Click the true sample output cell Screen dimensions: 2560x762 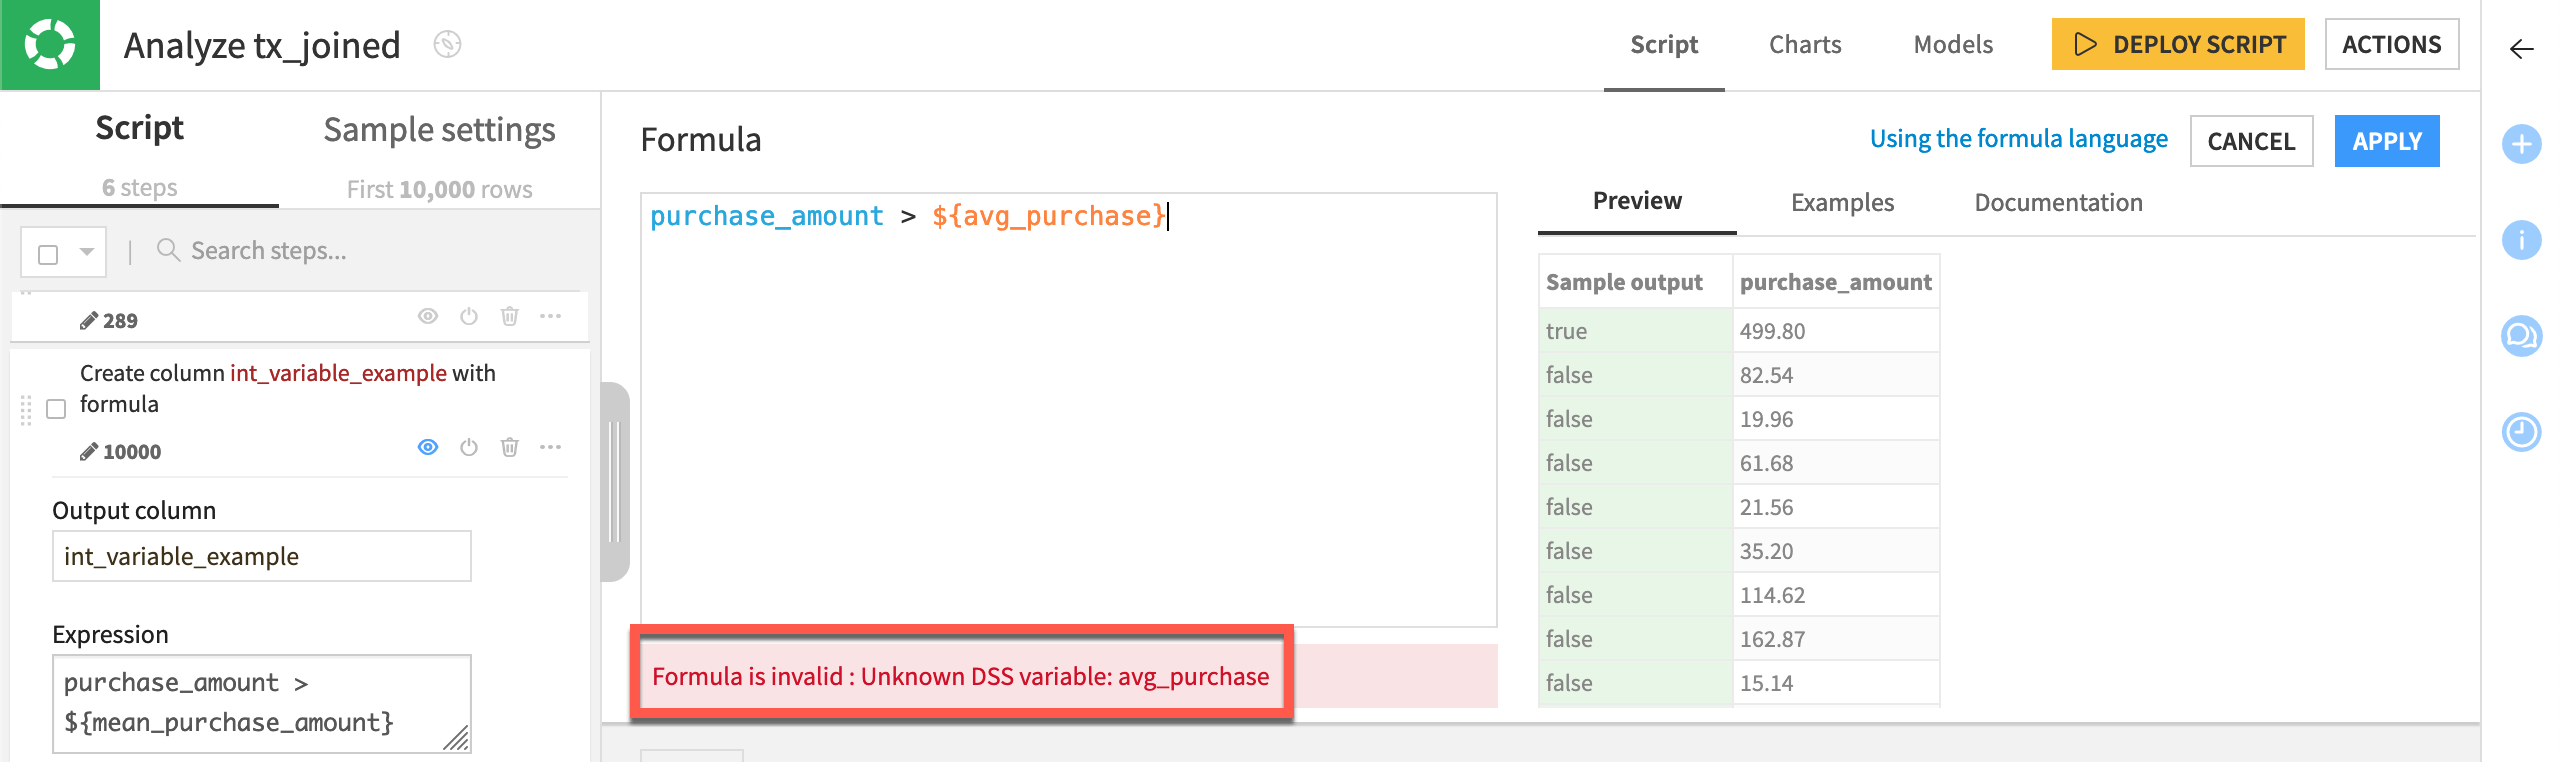click(x=1635, y=331)
